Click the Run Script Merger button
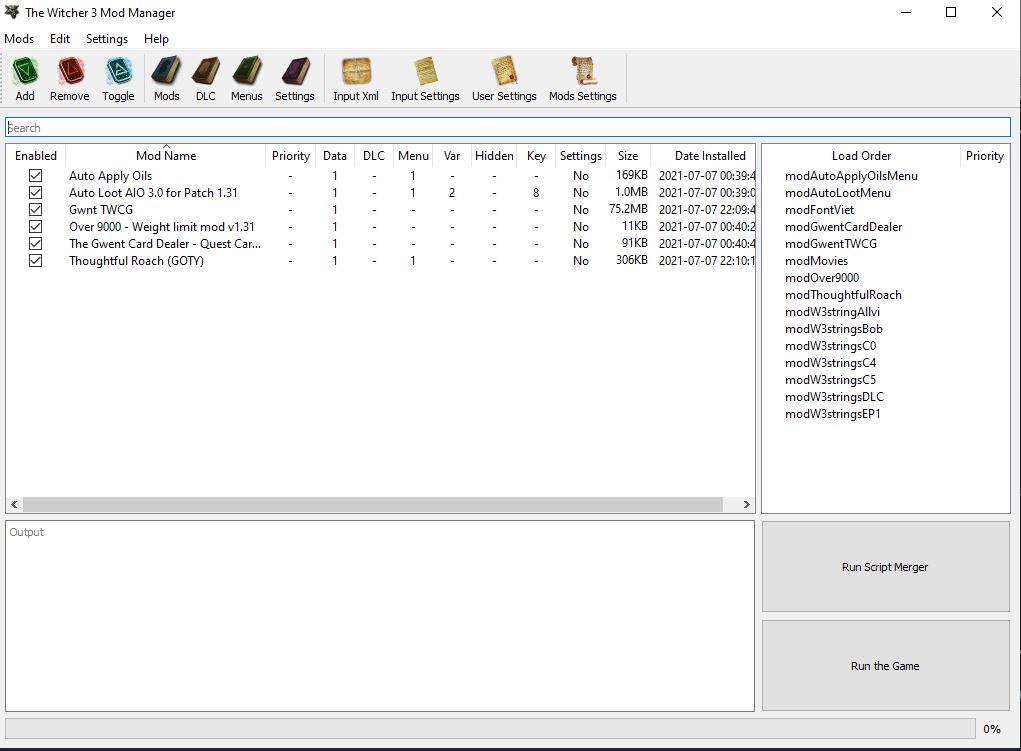The image size is (1021, 751). (x=885, y=567)
